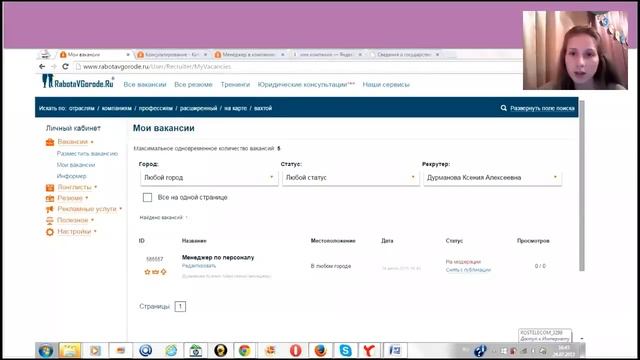640x360 pixels.
Task: Click the star icon under vacancy ID
Action: 147,272
